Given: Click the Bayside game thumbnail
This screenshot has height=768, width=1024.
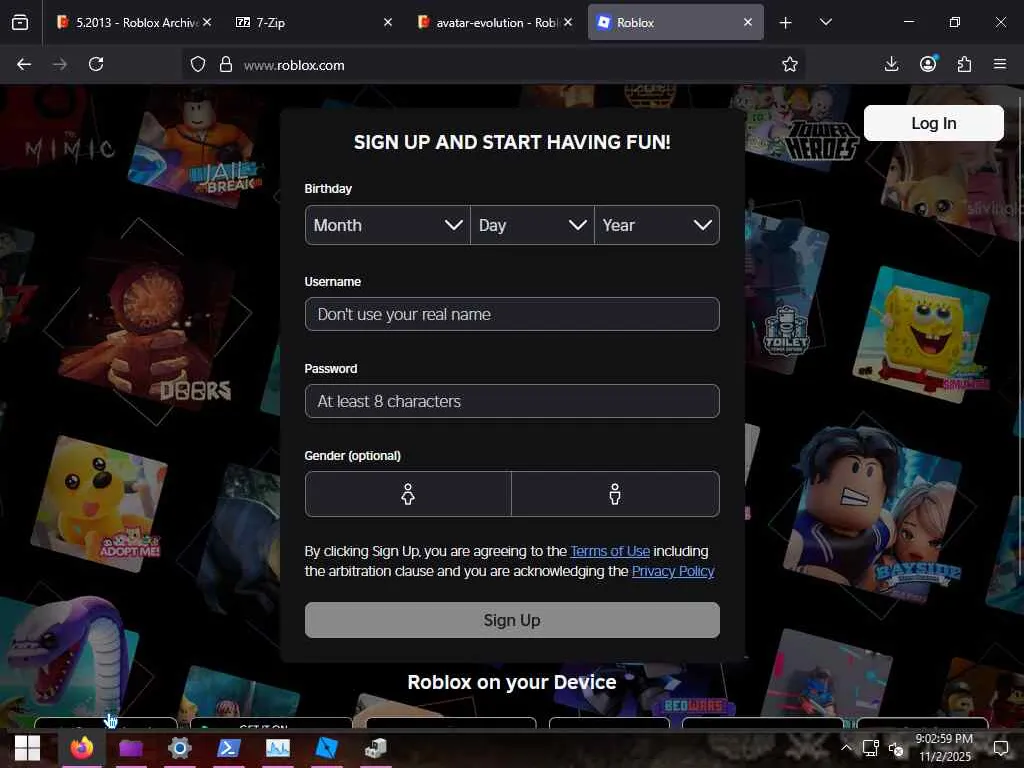Looking at the screenshot, I should [873, 513].
